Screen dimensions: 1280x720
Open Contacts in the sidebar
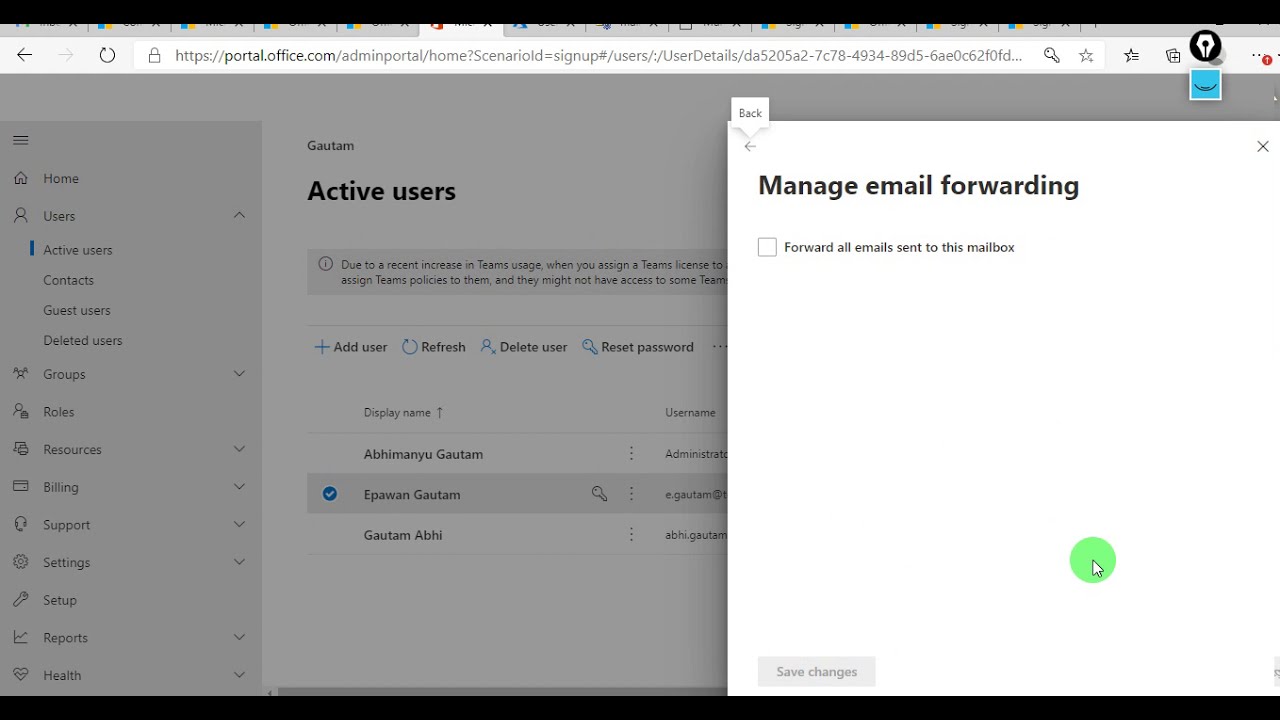68,280
